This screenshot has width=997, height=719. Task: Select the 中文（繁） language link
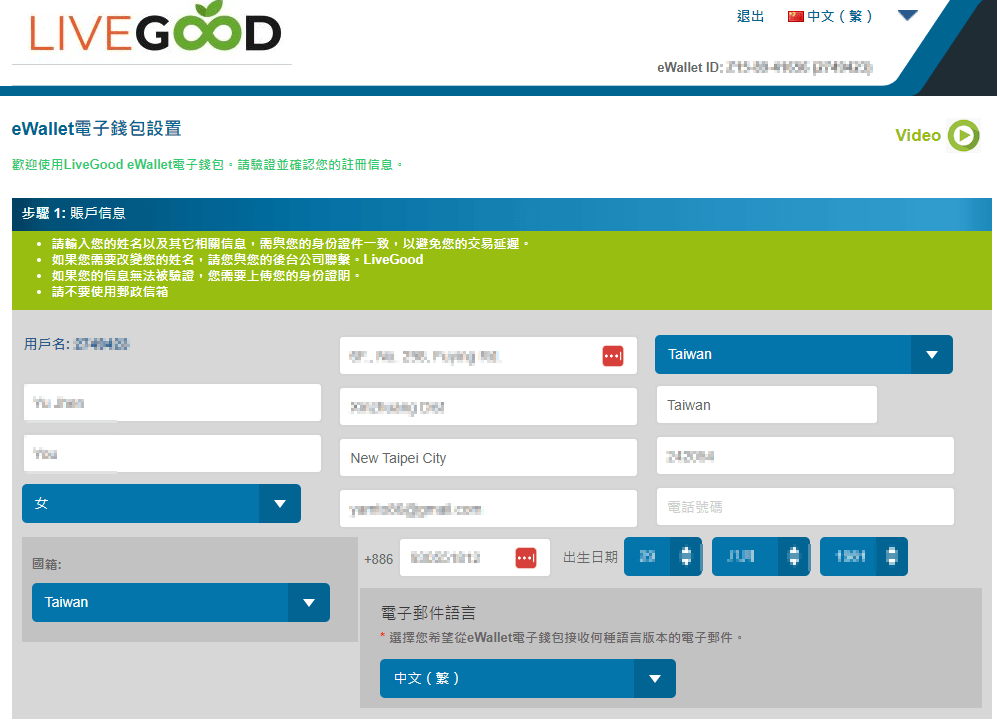pyautogui.click(x=840, y=16)
